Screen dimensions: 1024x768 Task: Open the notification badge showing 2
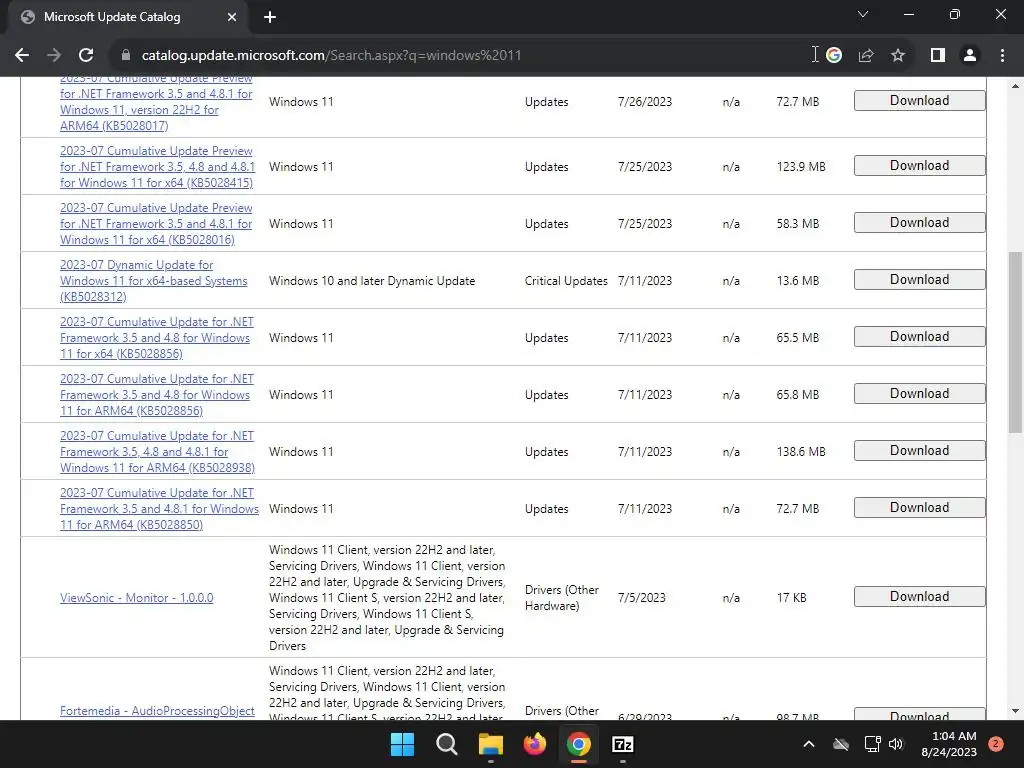pyautogui.click(x=996, y=744)
